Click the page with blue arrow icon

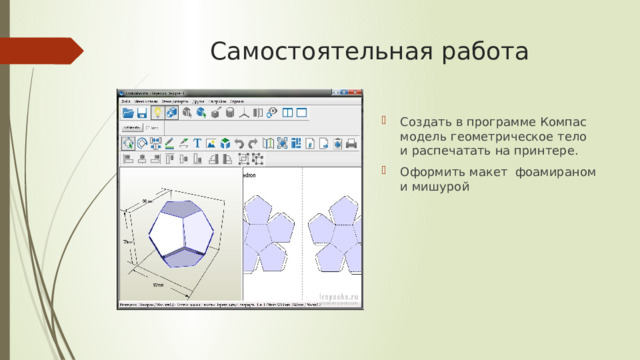(324, 144)
